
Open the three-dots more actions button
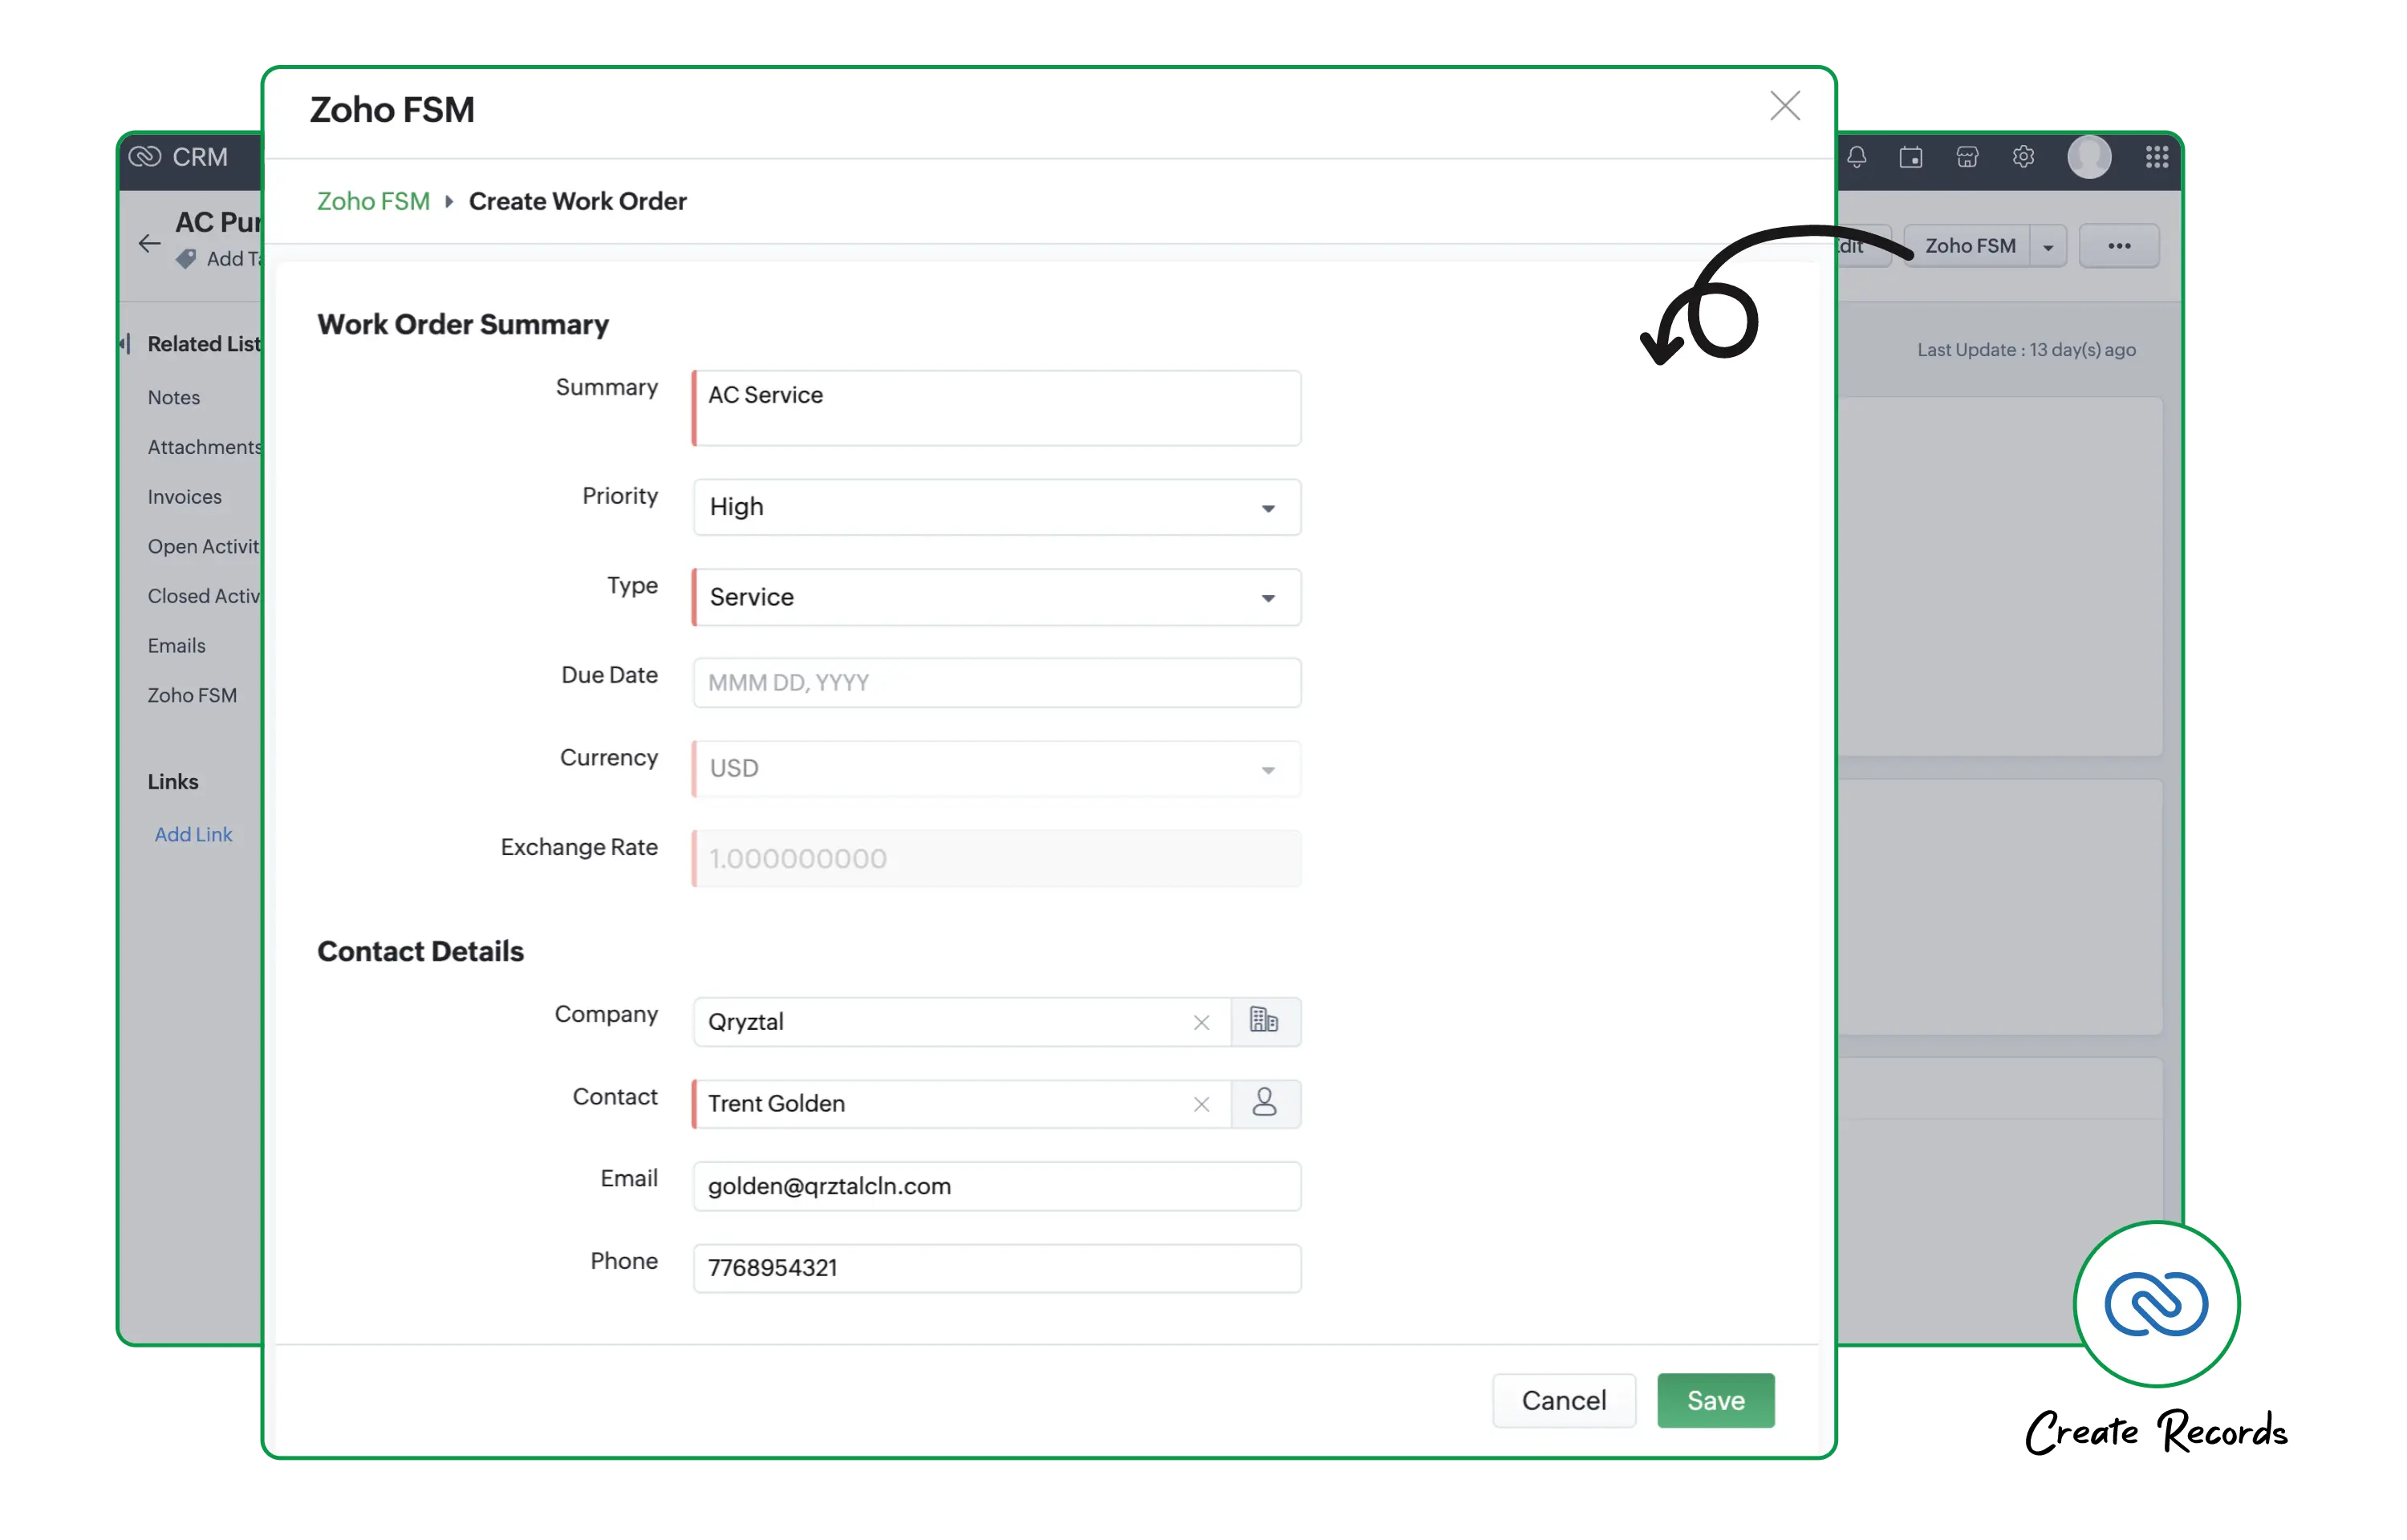[x=2118, y=246]
